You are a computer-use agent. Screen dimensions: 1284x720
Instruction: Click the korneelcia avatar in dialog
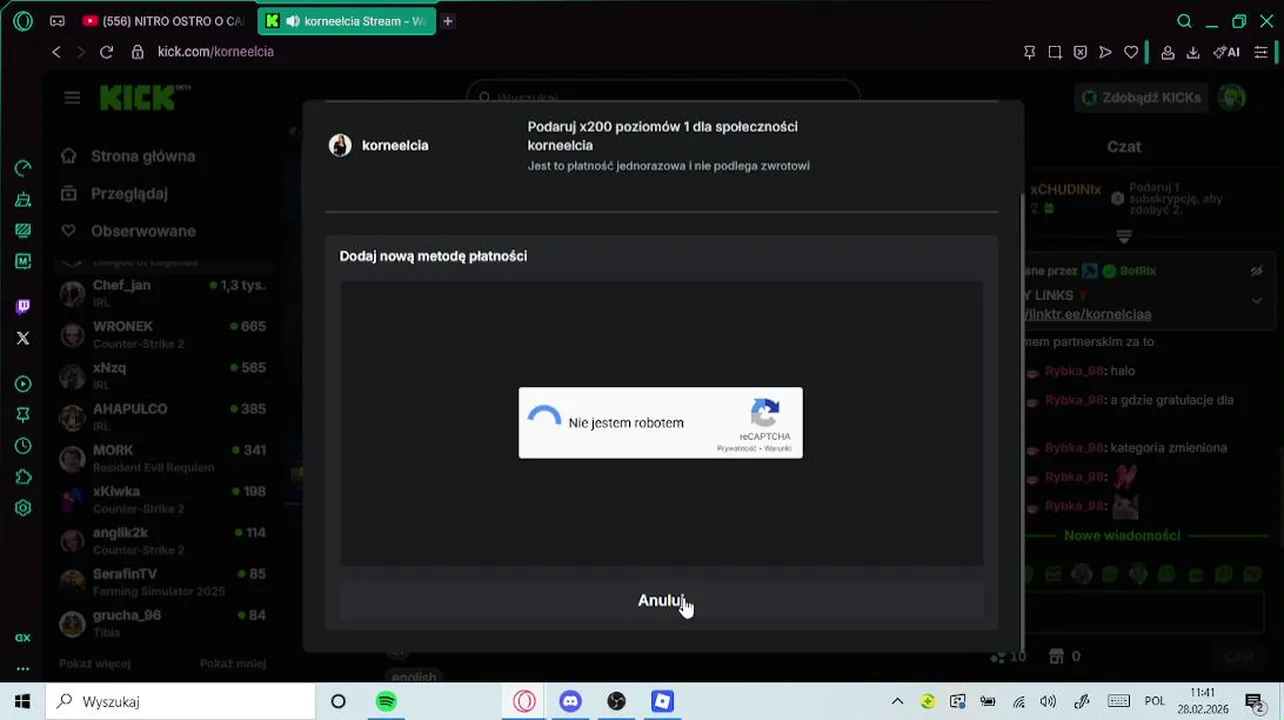point(340,145)
